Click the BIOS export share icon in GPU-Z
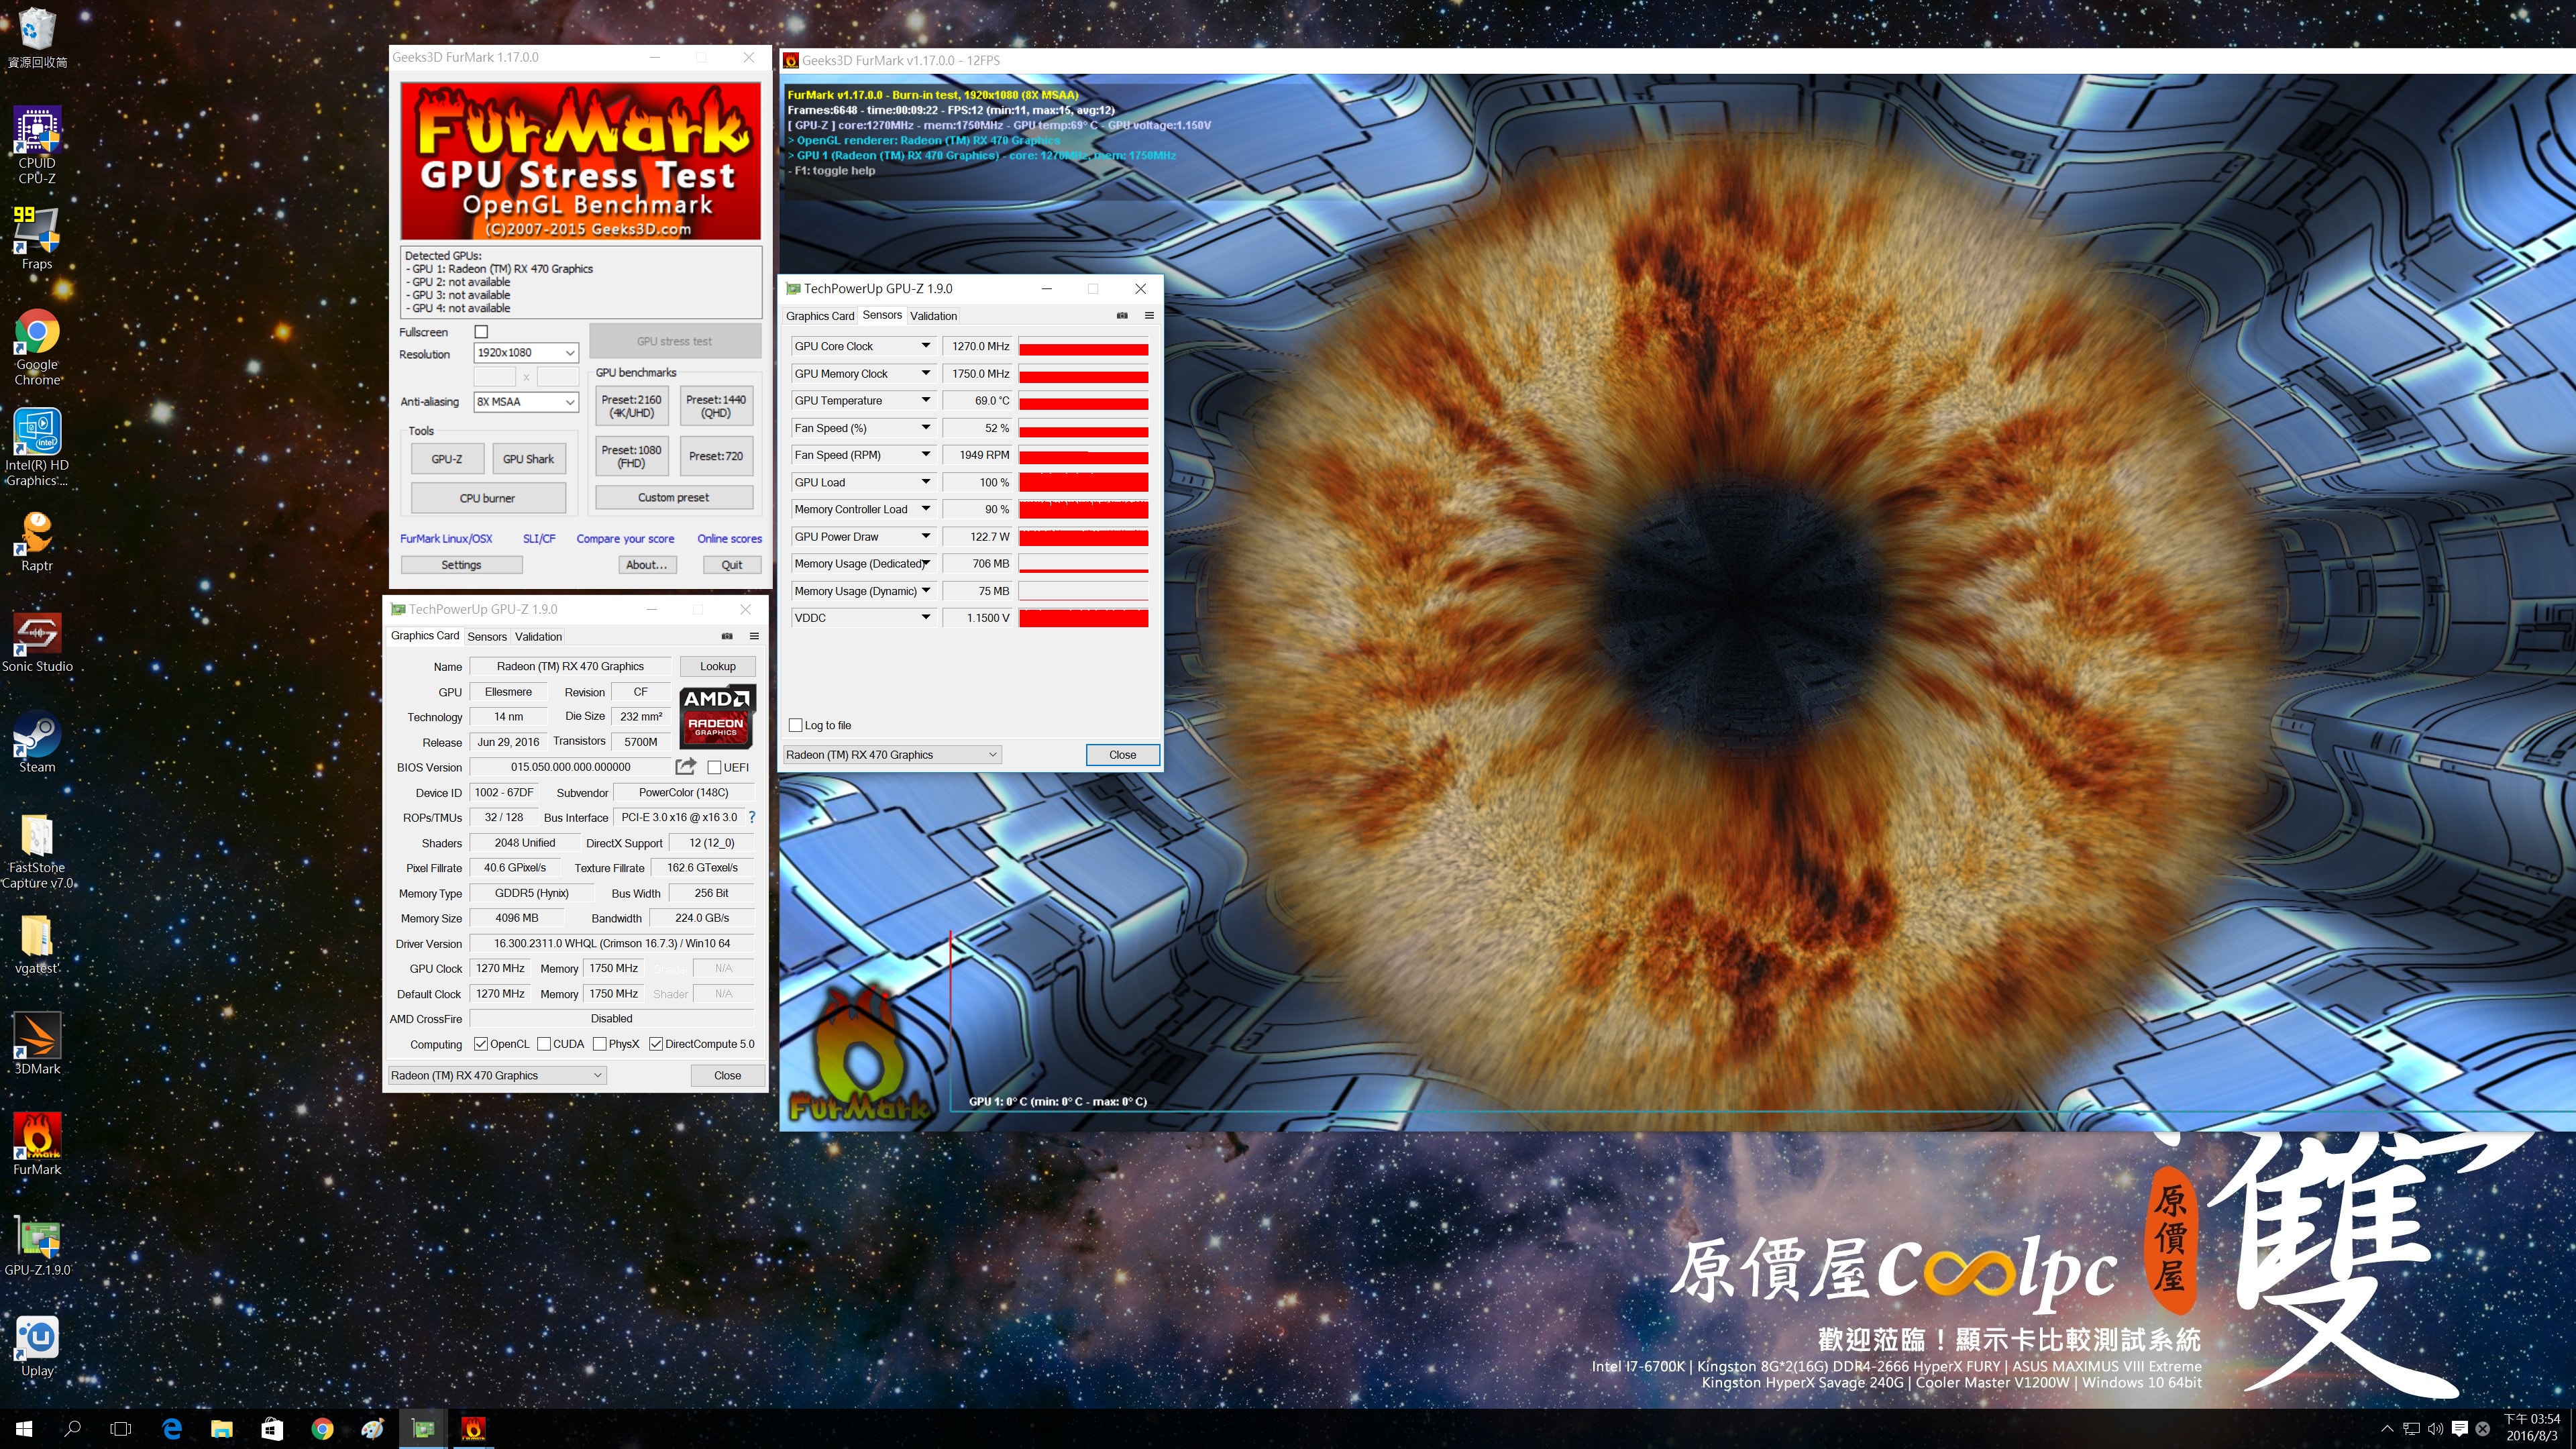 point(685,767)
